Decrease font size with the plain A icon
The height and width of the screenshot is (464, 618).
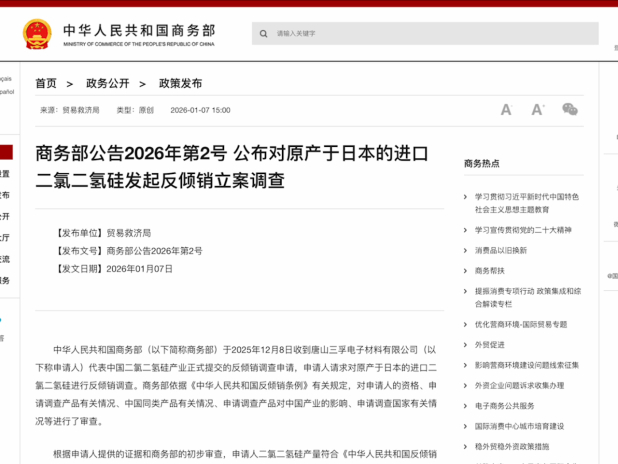click(x=506, y=110)
